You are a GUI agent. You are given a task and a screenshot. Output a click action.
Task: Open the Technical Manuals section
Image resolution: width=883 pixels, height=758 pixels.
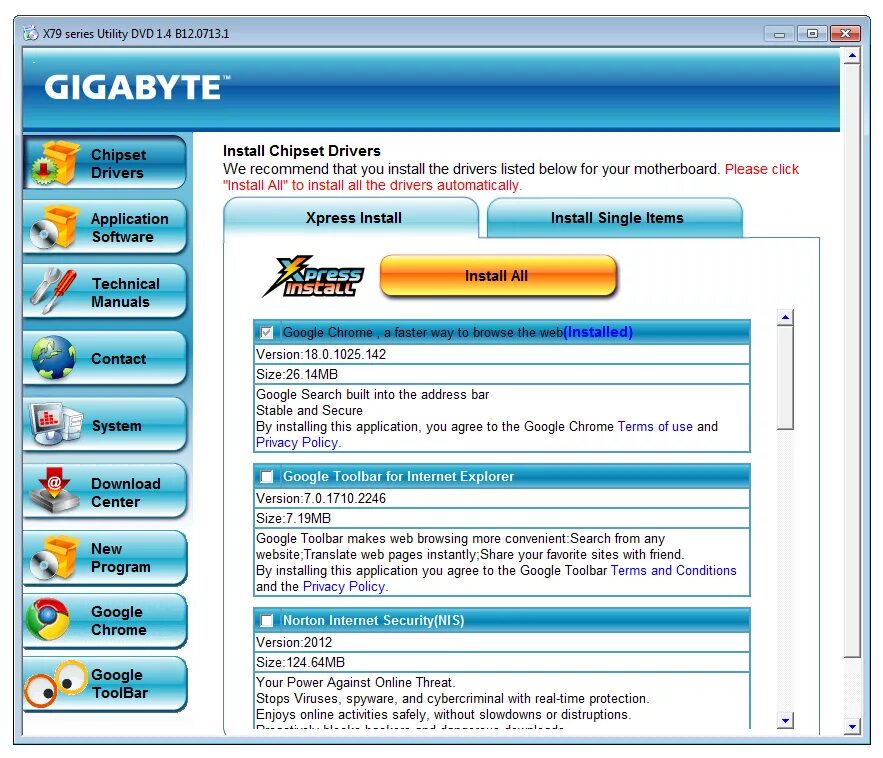click(x=105, y=292)
